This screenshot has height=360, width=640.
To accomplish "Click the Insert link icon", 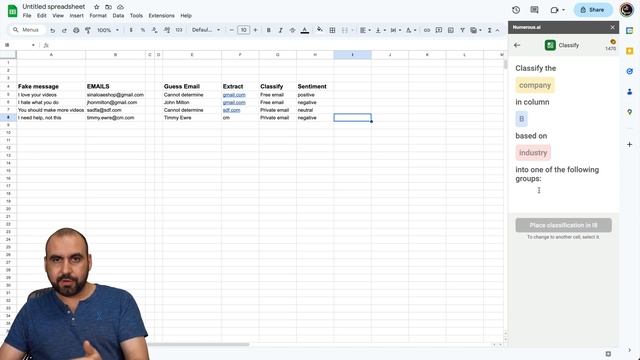I will (427, 30).
